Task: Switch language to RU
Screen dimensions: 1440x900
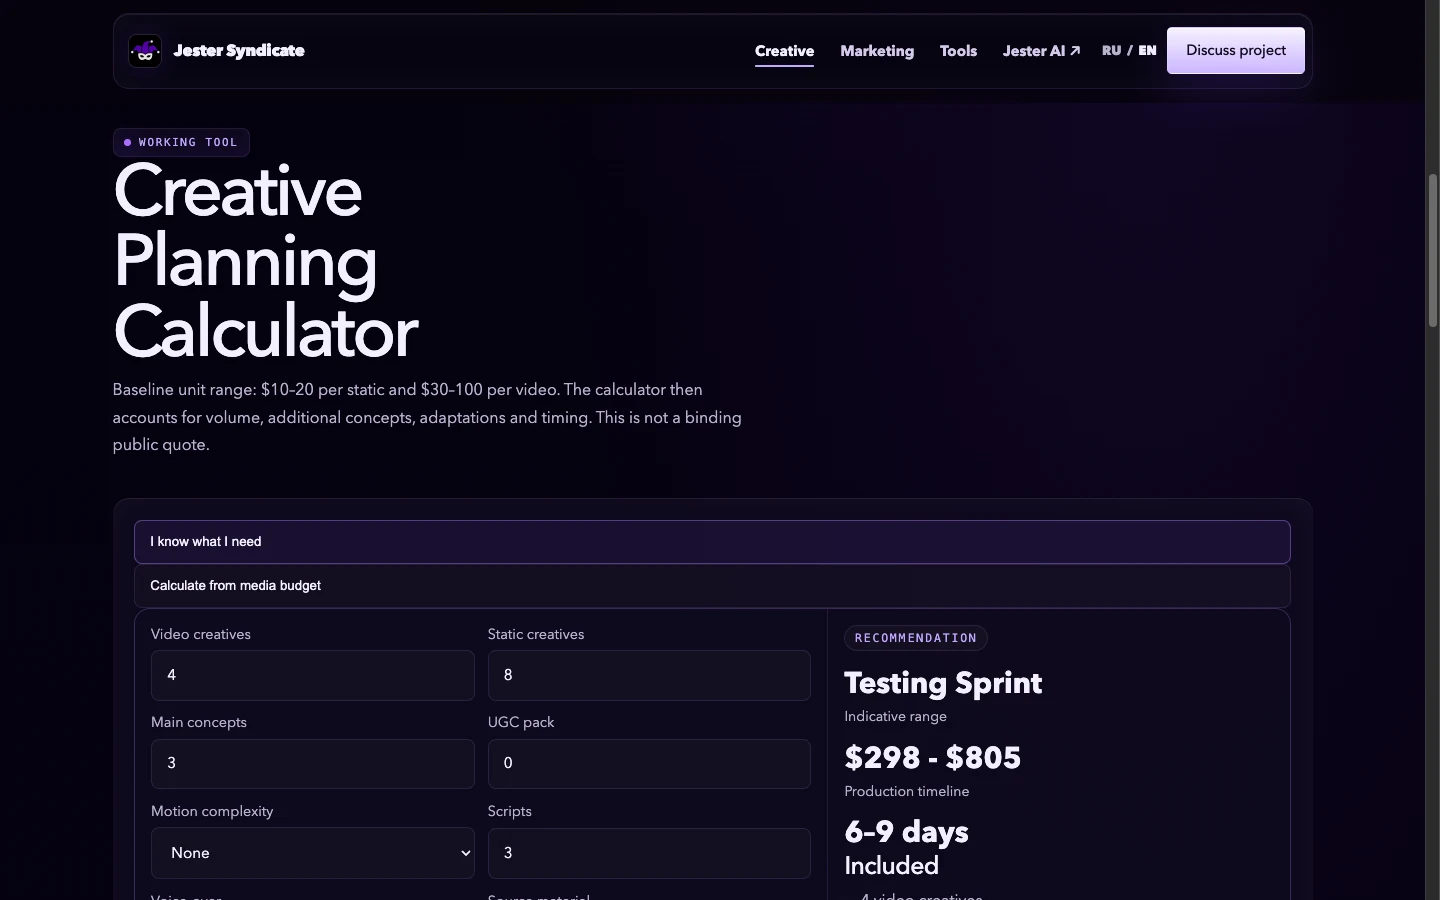Action: 1111,50
